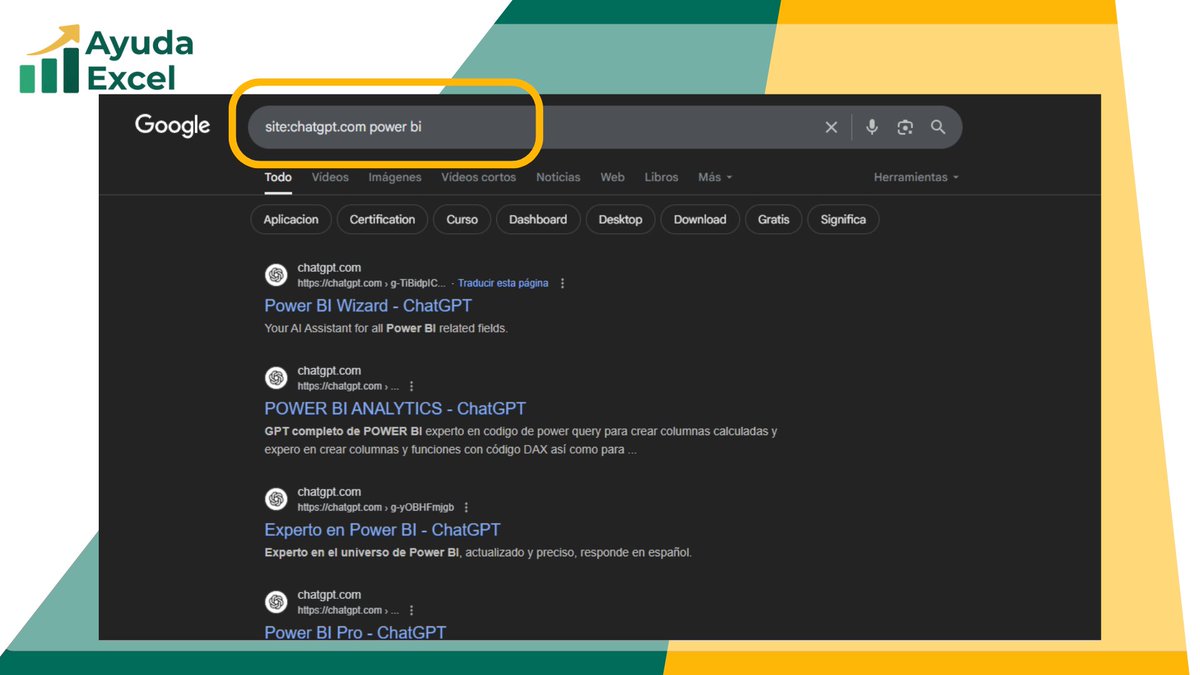Click the Google logo
Screen dimensions: 1200x675
[172, 124]
